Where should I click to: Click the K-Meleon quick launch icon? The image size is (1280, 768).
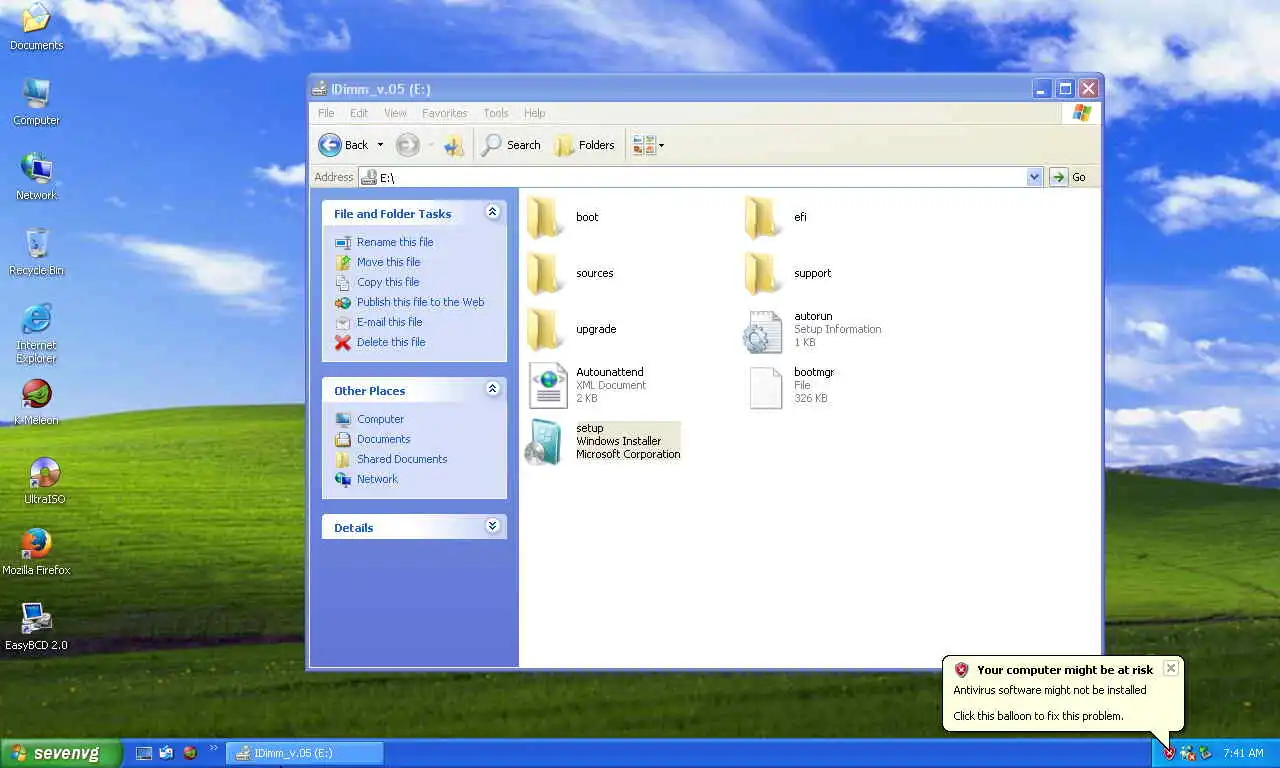coord(190,753)
